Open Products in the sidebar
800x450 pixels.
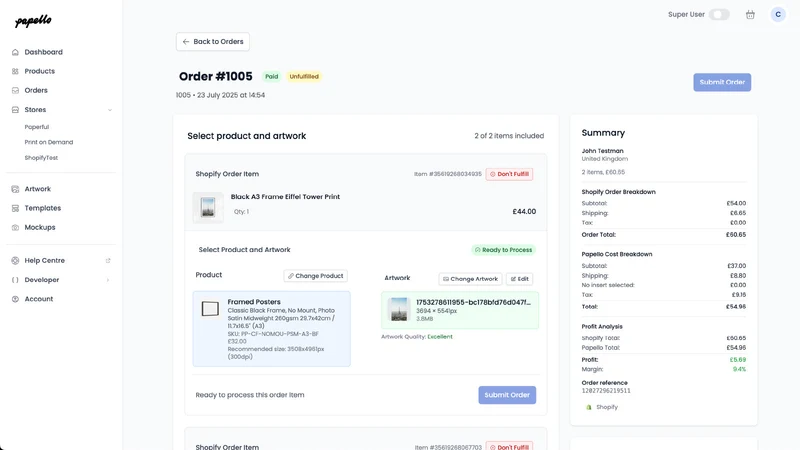coord(39,71)
